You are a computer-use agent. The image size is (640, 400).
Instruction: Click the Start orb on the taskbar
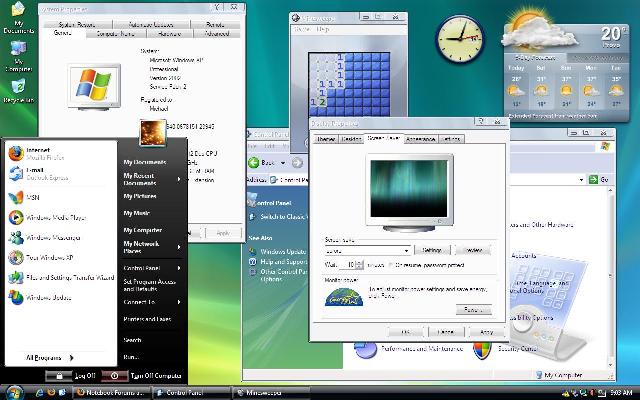tap(14, 393)
